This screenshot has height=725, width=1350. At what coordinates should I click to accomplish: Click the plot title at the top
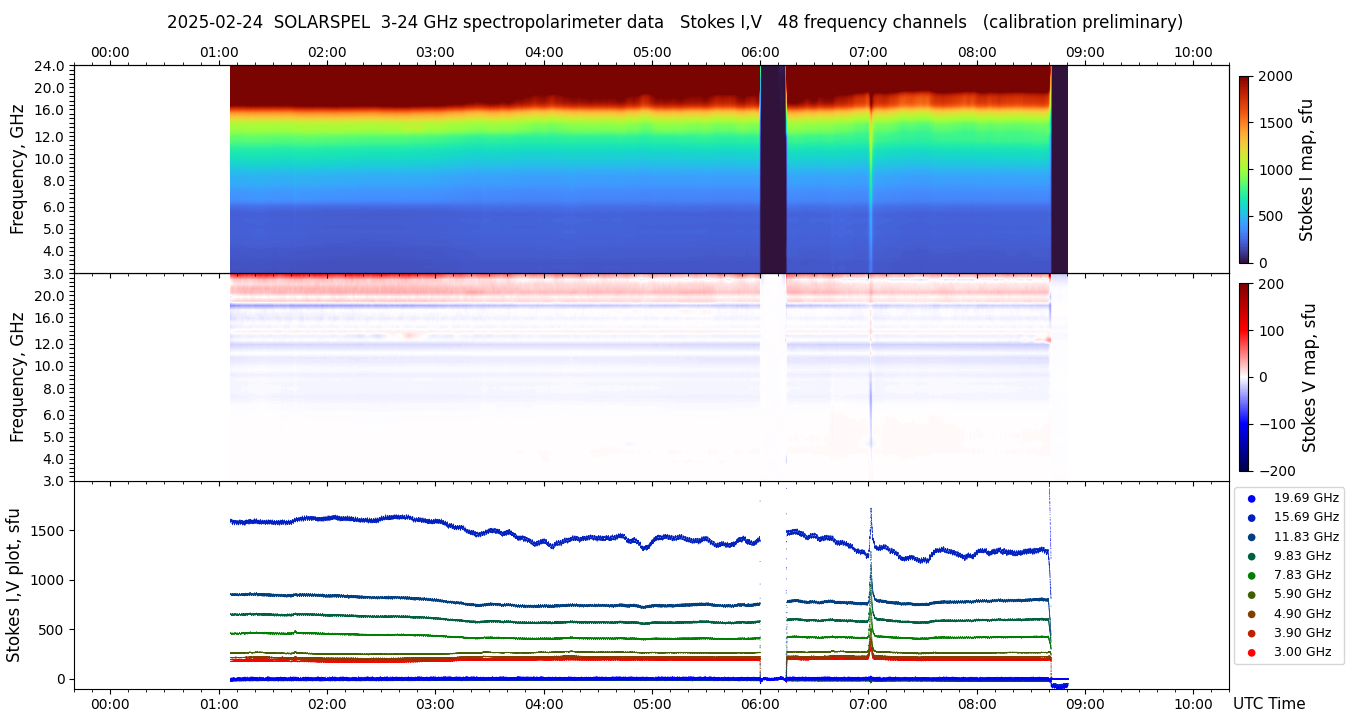click(x=674, y=22)
